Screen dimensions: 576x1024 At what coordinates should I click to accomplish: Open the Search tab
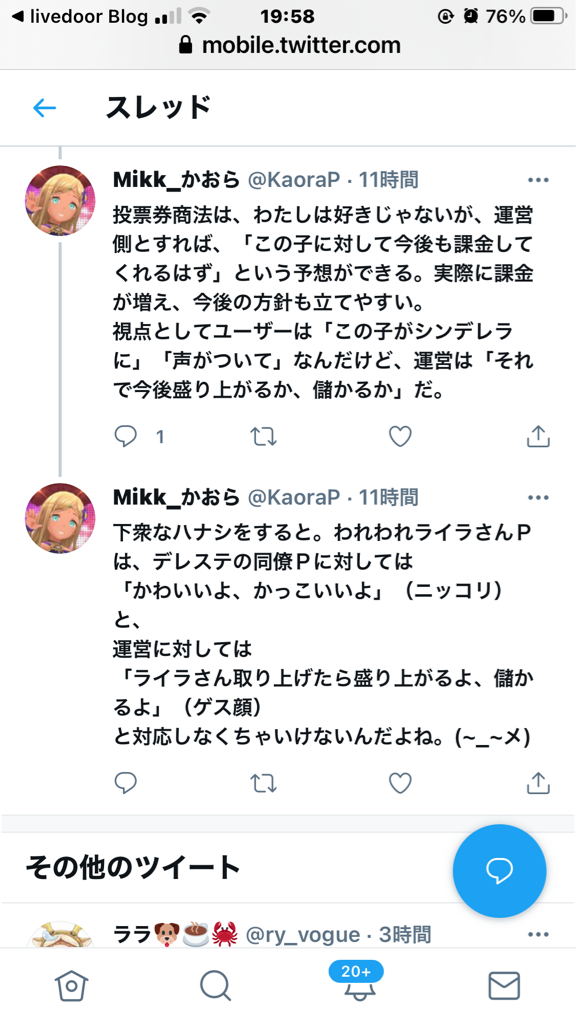(x=216, y=985)
